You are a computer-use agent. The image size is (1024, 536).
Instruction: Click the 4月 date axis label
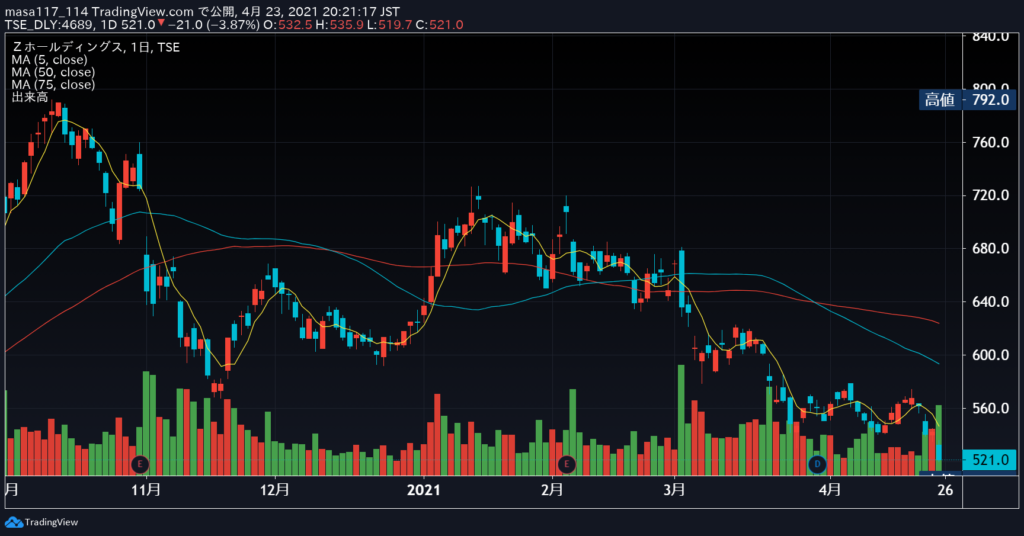point(829,490)
